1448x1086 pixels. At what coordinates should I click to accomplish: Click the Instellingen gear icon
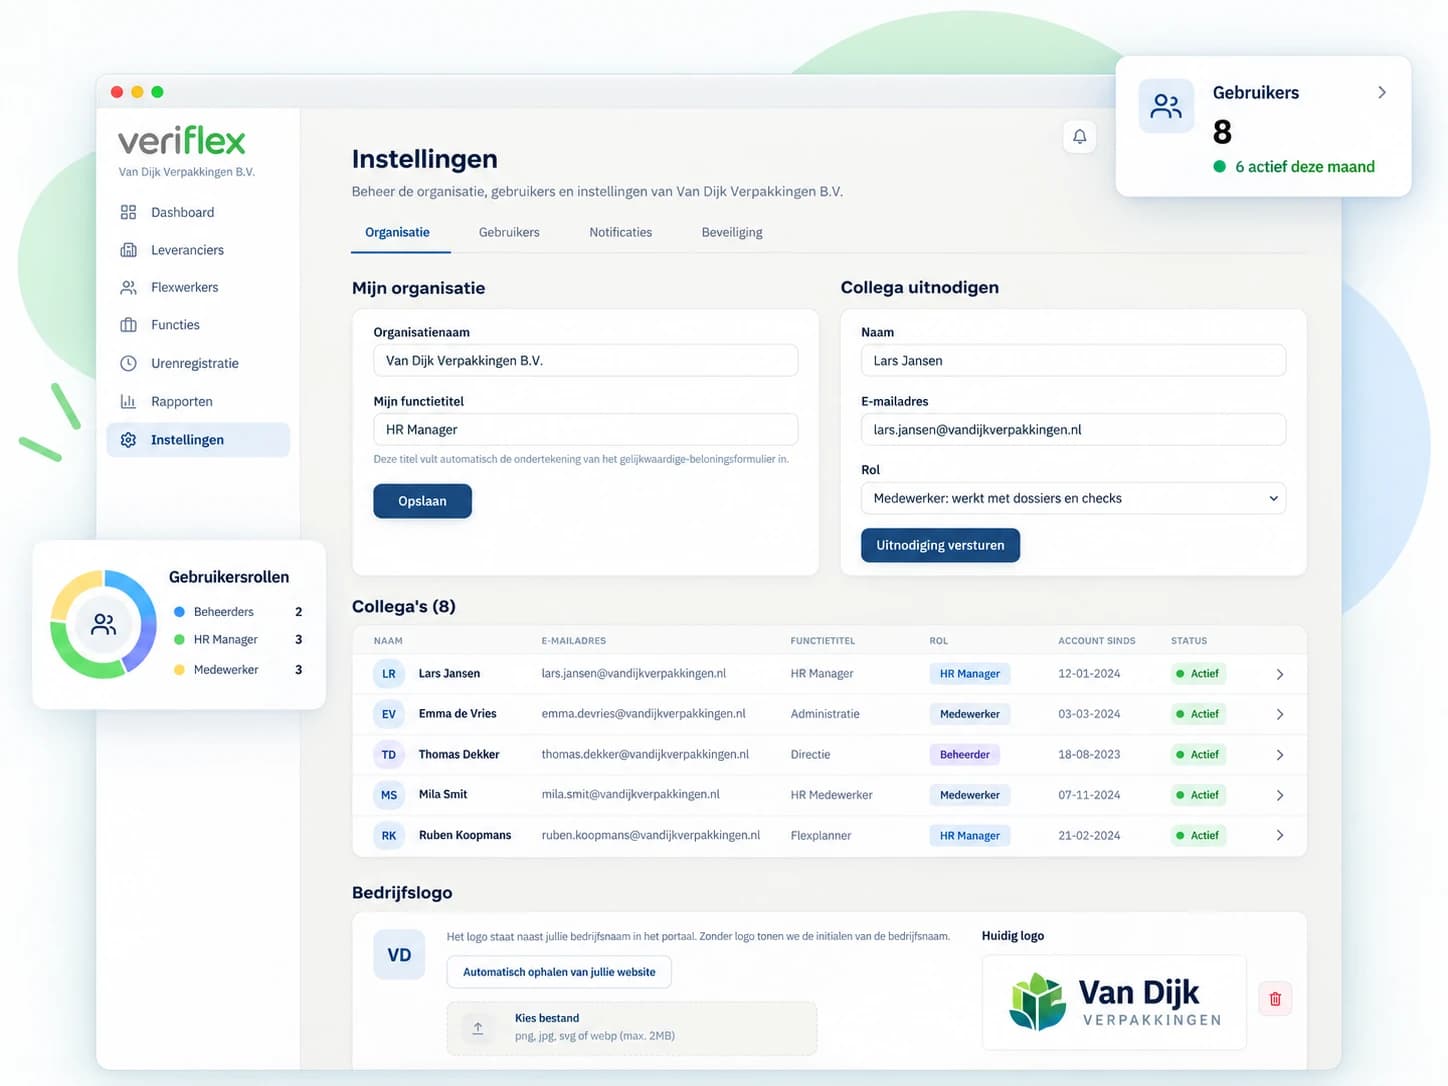(x=128, y=440)
